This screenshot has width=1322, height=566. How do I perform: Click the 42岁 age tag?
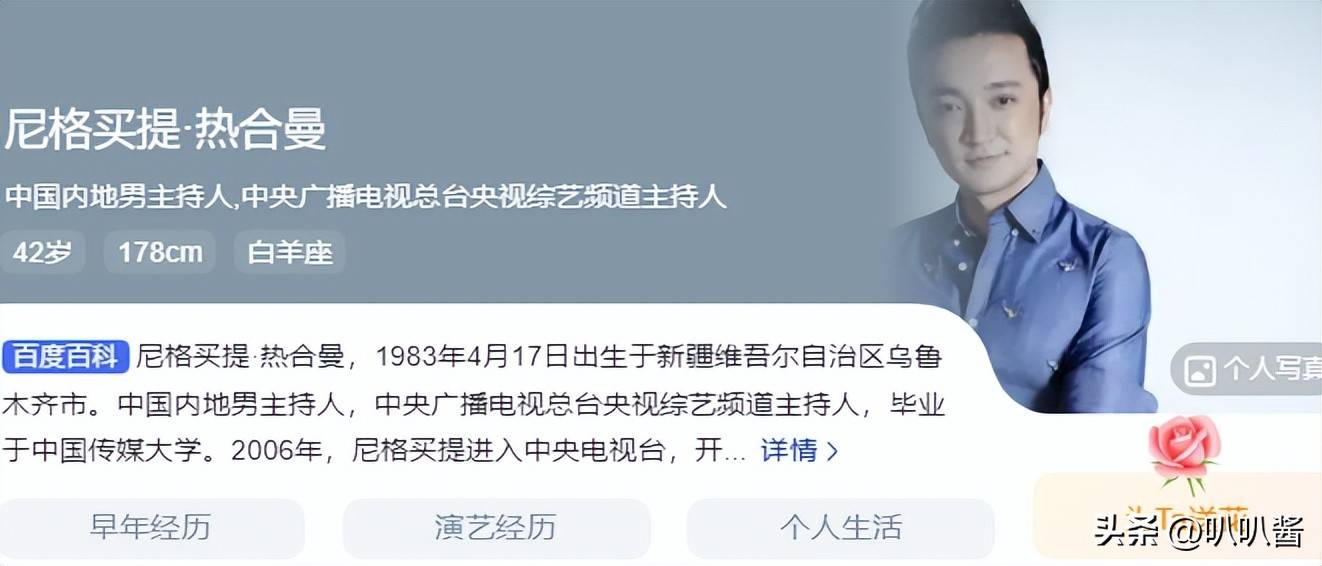coord(42,252)
